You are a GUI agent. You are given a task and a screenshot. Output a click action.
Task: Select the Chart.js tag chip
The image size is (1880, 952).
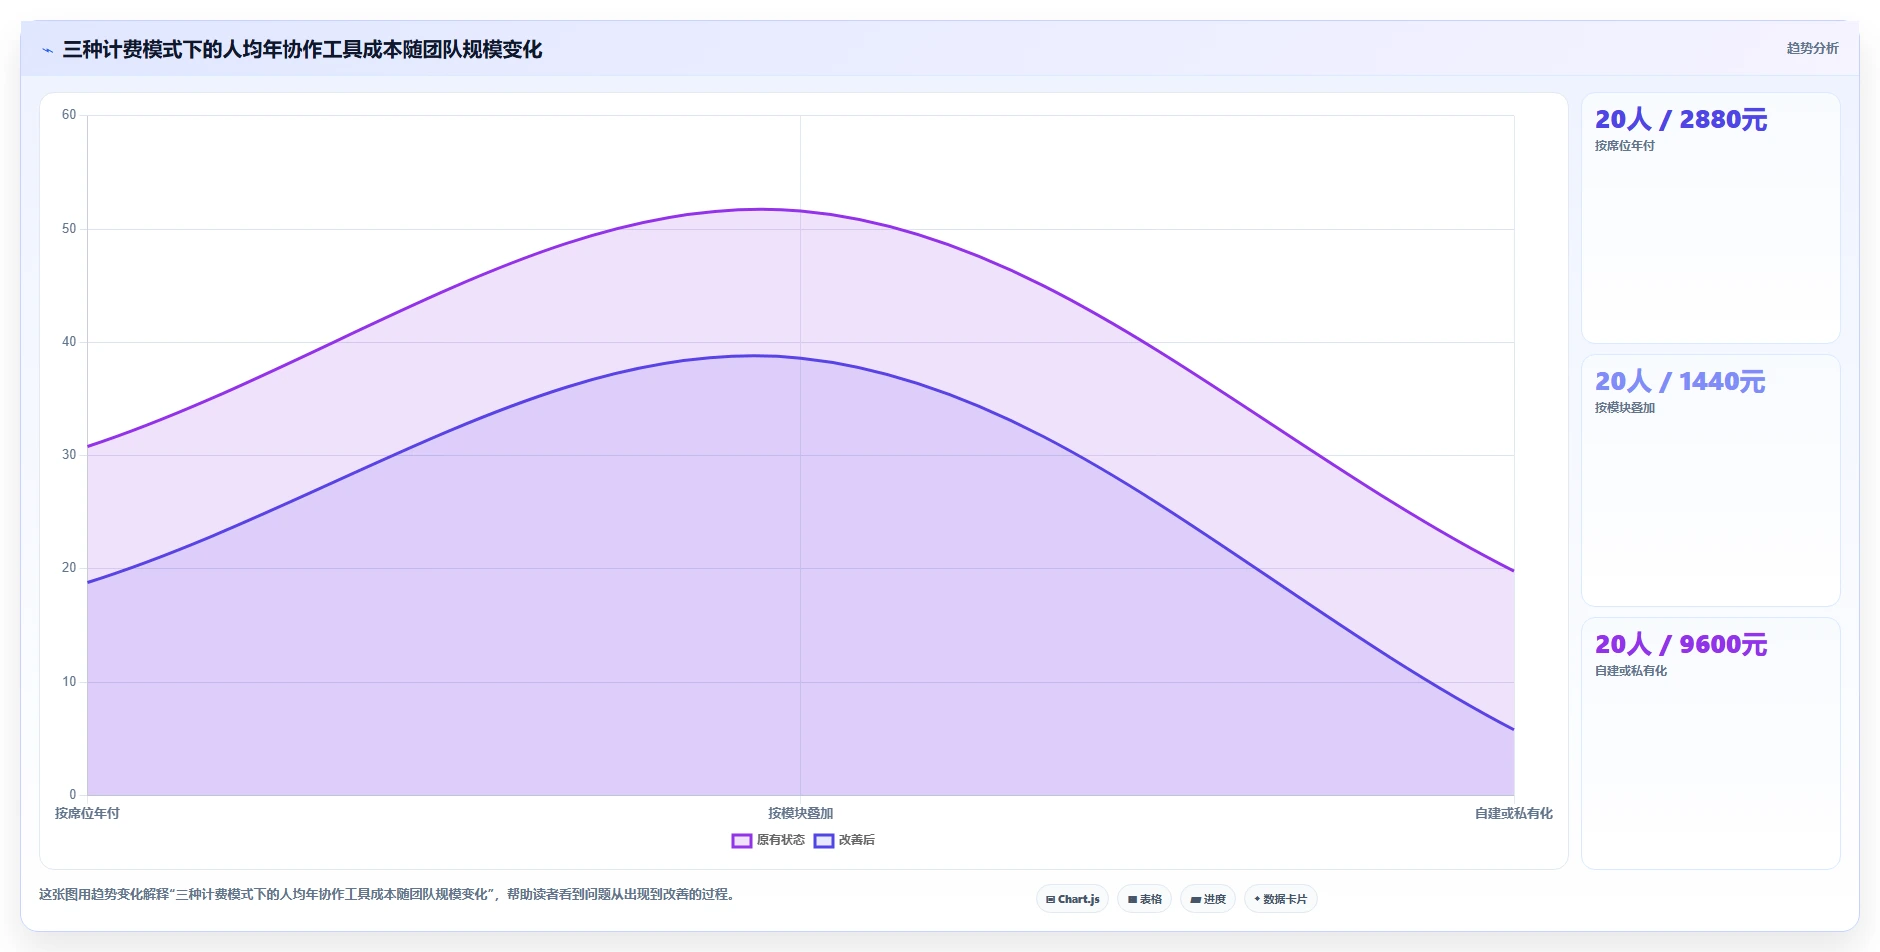point(1072,899)
